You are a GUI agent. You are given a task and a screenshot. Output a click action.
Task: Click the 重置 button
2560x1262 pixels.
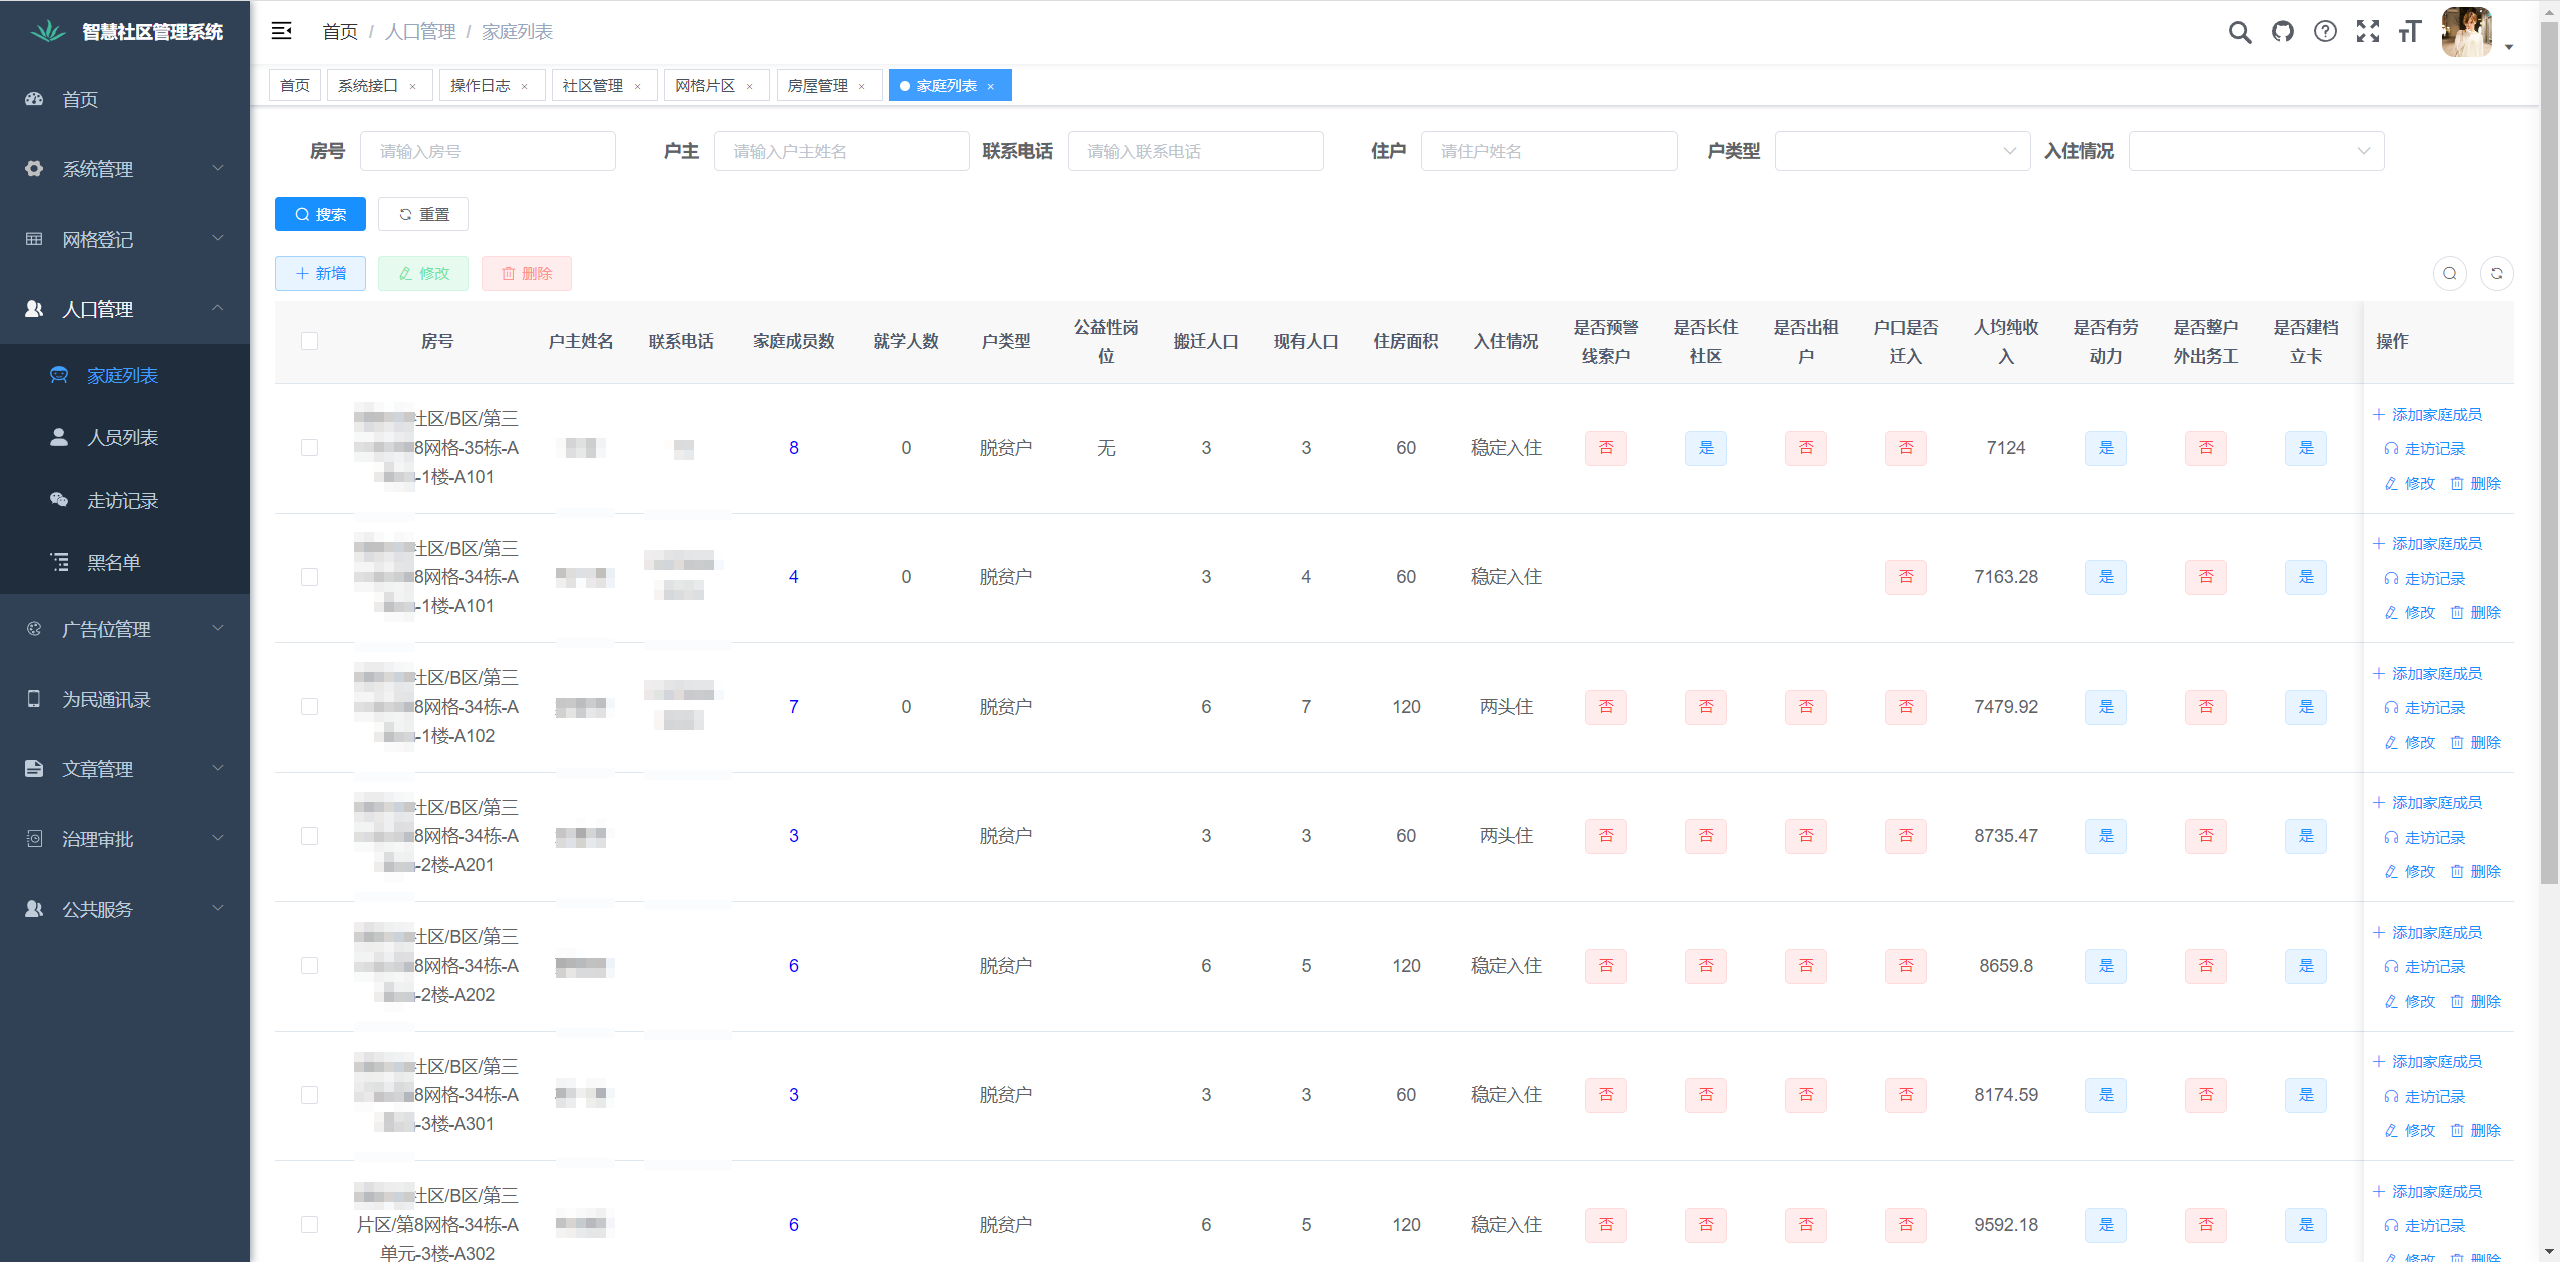(423, 214)
